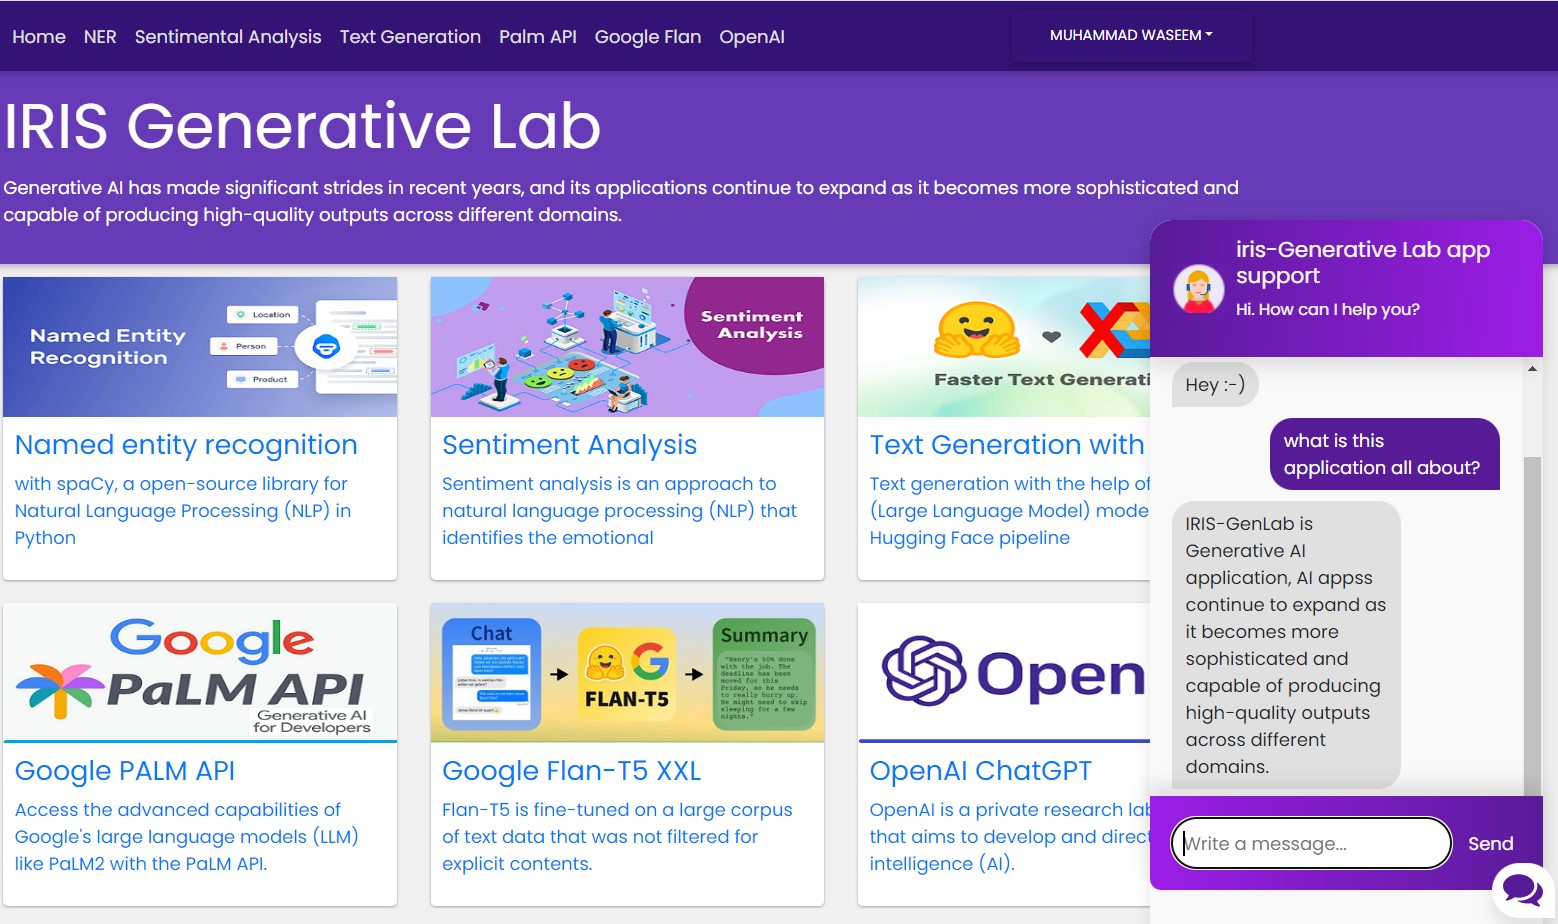The height and width of the screenshot is (924, 1558).
Task: Click the IRIS-GenLab reply bubble in chat
Action: (1286, 644)
